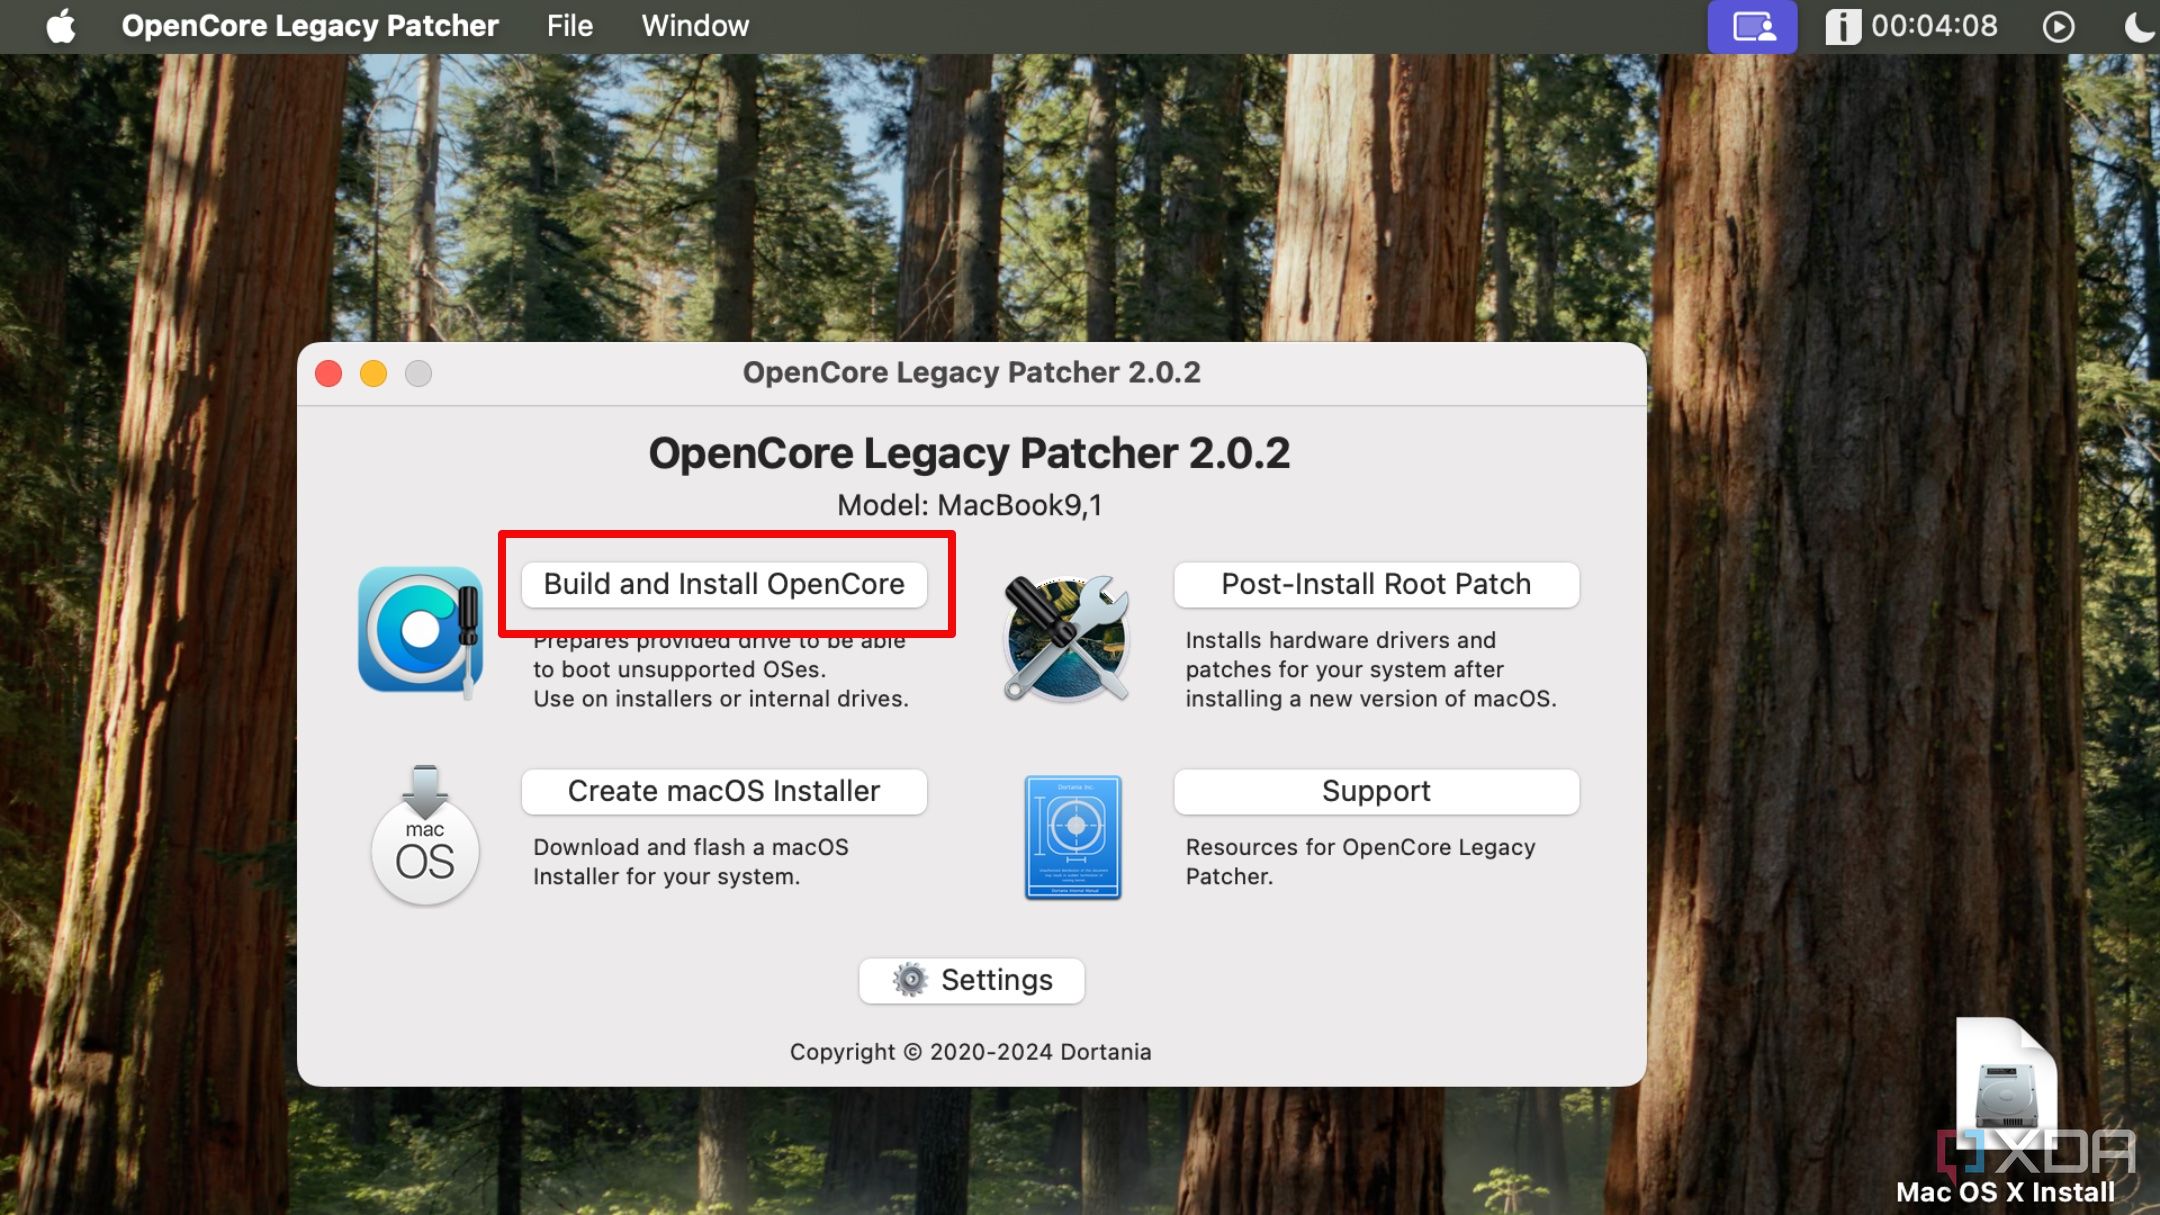
Task: Click the dark/light mode toggle in menu bar
Action: 2133,27
